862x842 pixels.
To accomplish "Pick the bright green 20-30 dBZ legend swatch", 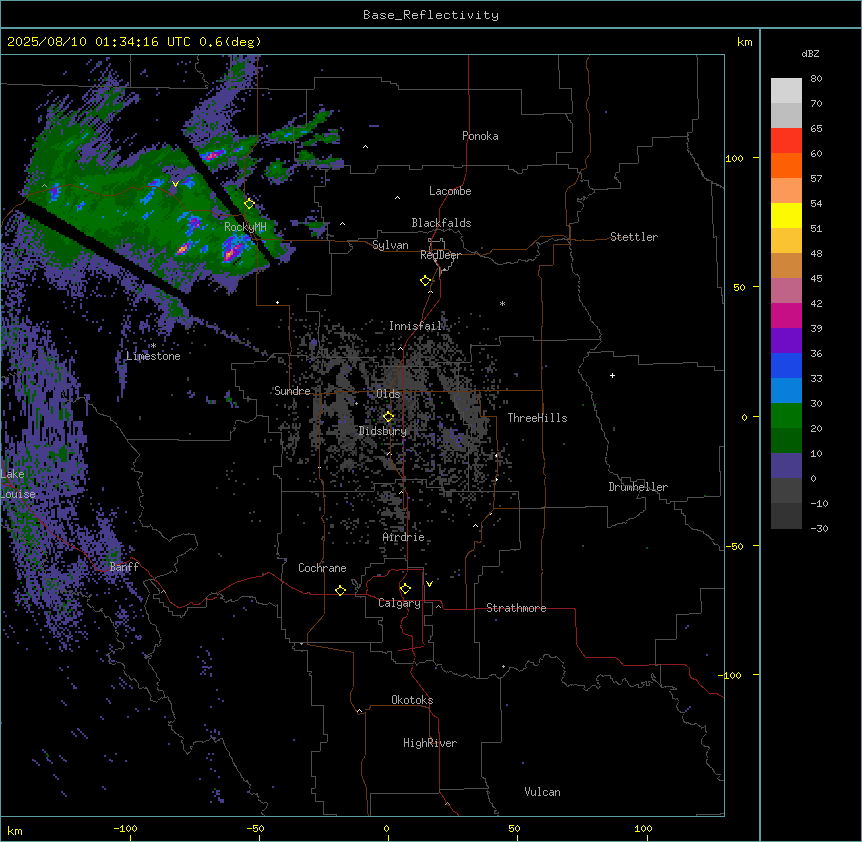I will point(786,416).
